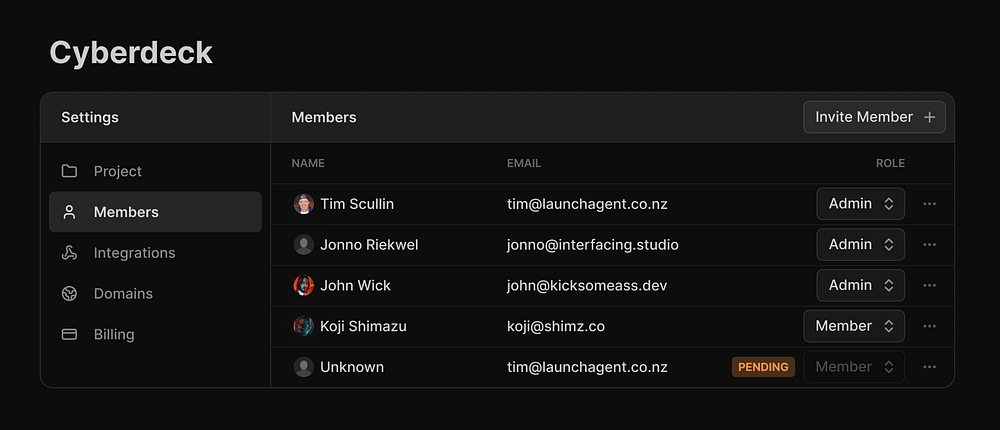Screen dimensions: 1000x430
Task: Click the Billing credit card icon
Action: pyautogui.click(x=69, y=335)
